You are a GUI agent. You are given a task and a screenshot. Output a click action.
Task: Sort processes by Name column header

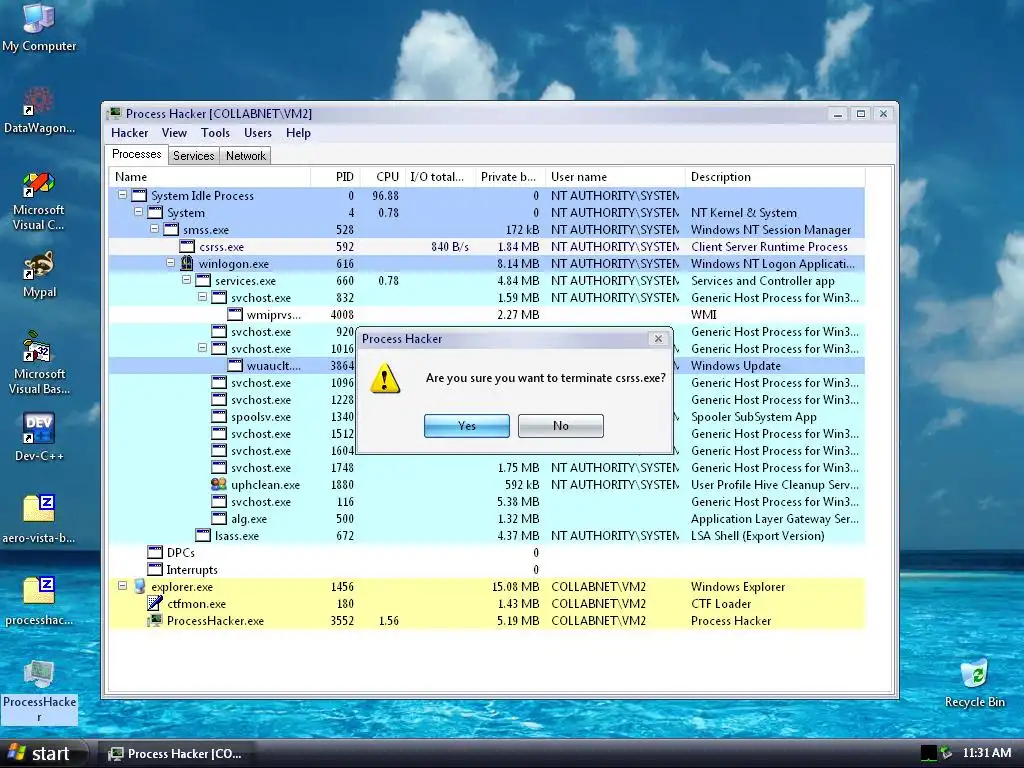209,177
